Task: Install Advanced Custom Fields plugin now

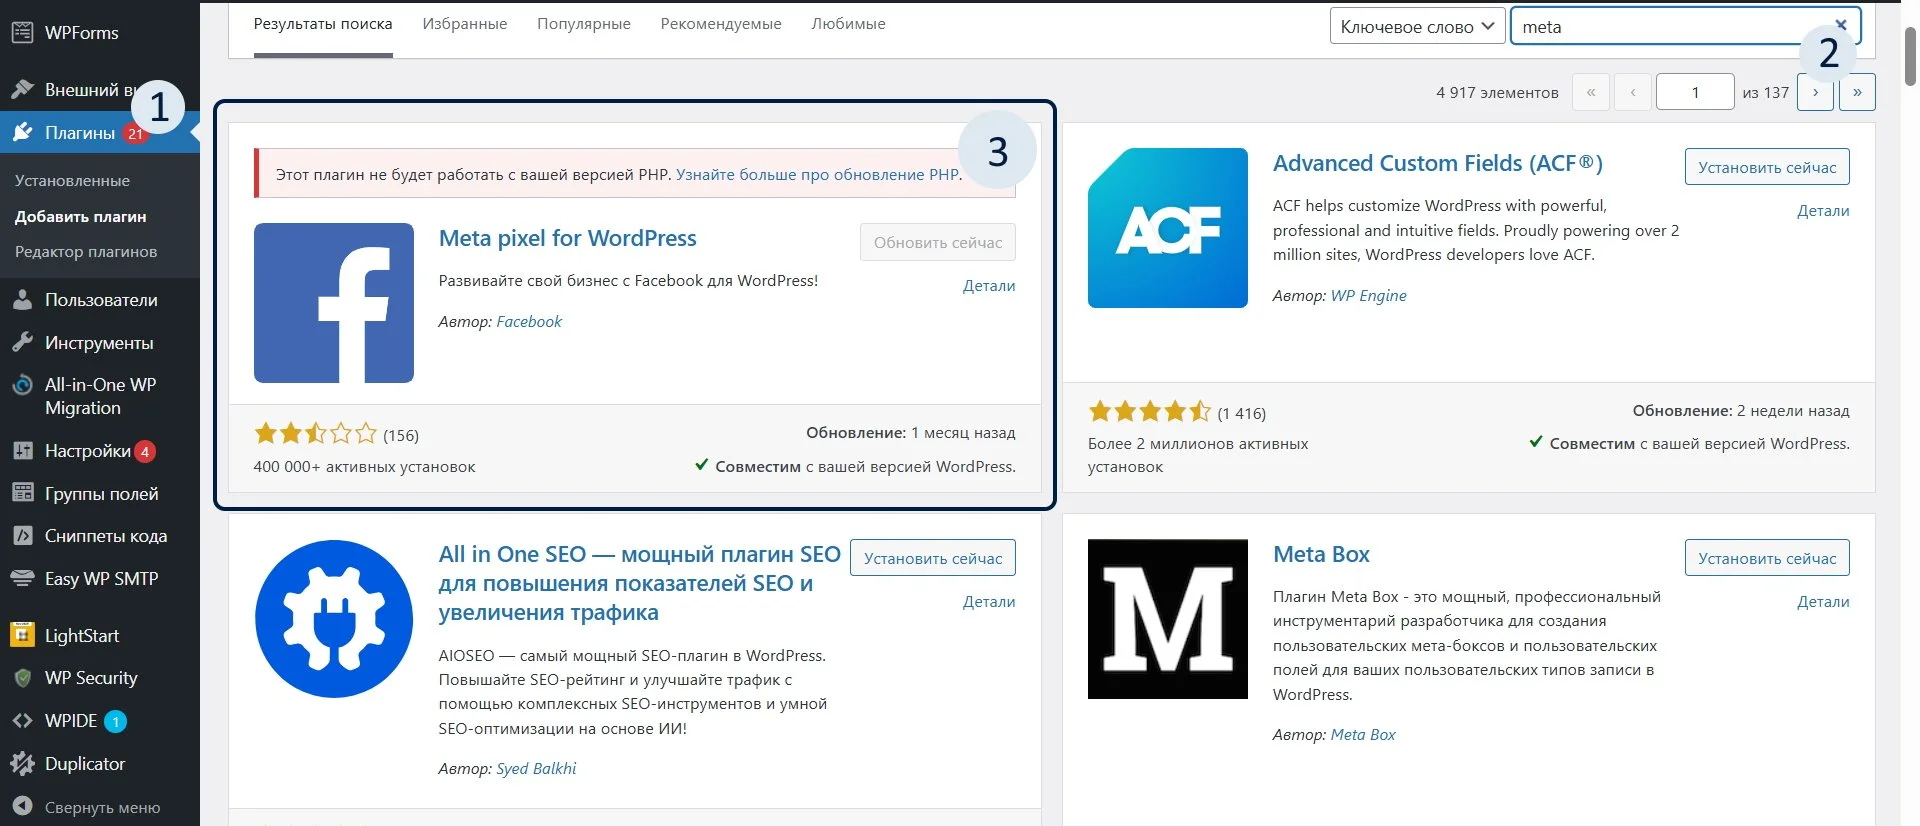Action: pyautogui.click(x=1767, y=167)
